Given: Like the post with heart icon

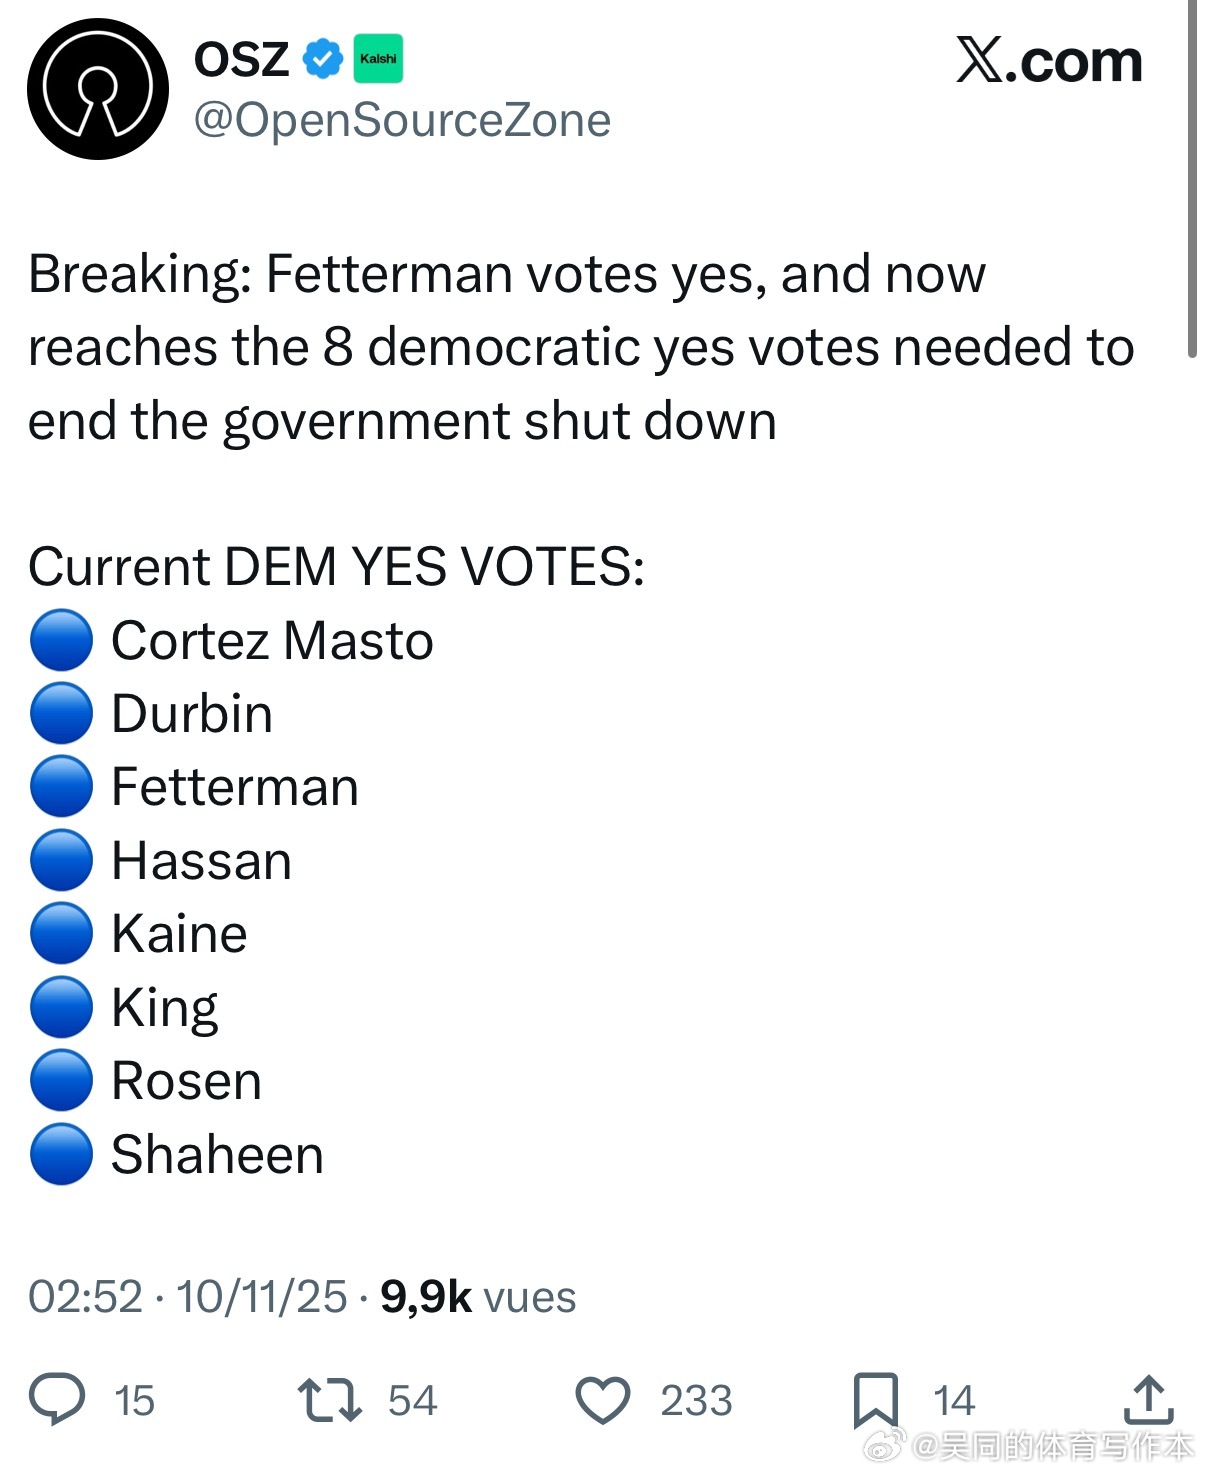Looking at the screenshot, I should [603, 1400].
